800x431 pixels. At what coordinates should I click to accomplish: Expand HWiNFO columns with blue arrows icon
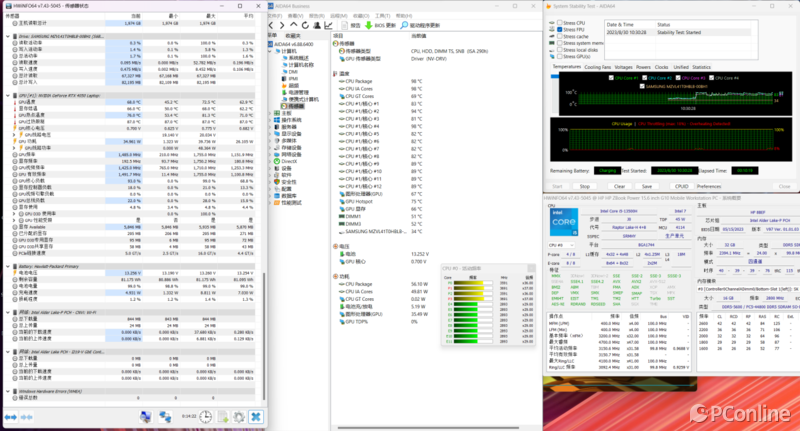tap(11, 417)
